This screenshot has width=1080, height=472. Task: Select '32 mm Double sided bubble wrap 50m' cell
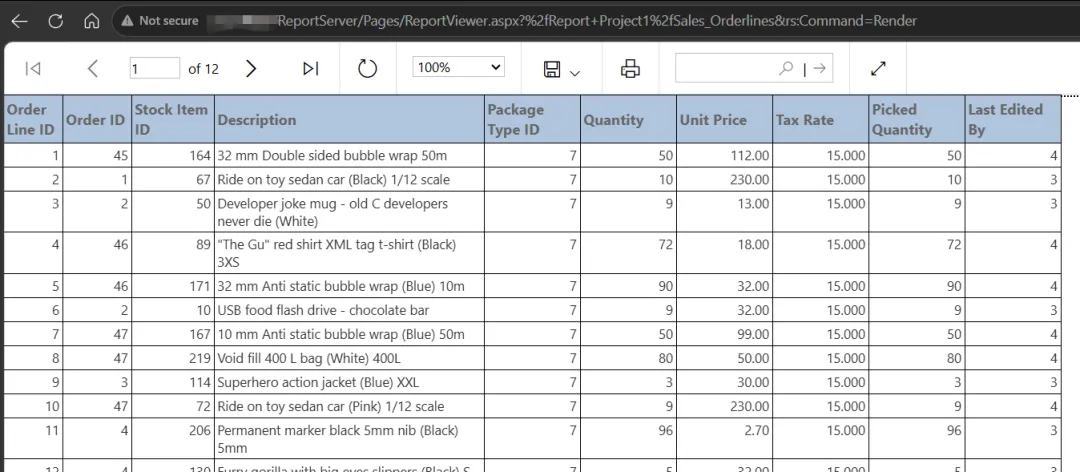click(349, 156)
